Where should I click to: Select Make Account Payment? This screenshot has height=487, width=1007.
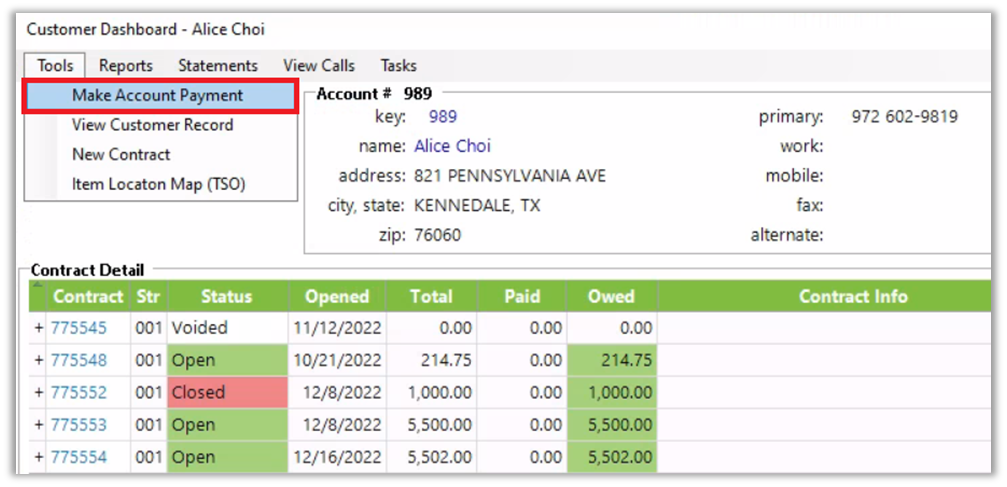(x=157, y=96)
